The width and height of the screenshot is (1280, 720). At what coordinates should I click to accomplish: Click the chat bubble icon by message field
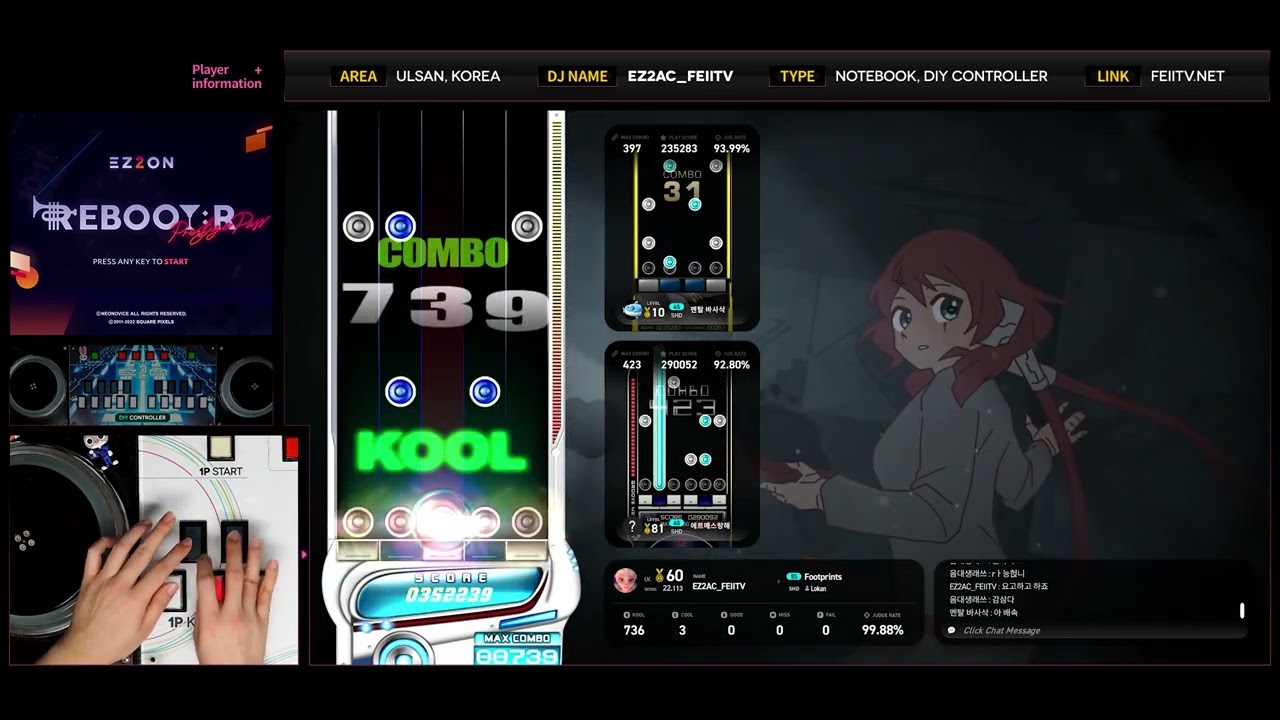pos(951,631)
